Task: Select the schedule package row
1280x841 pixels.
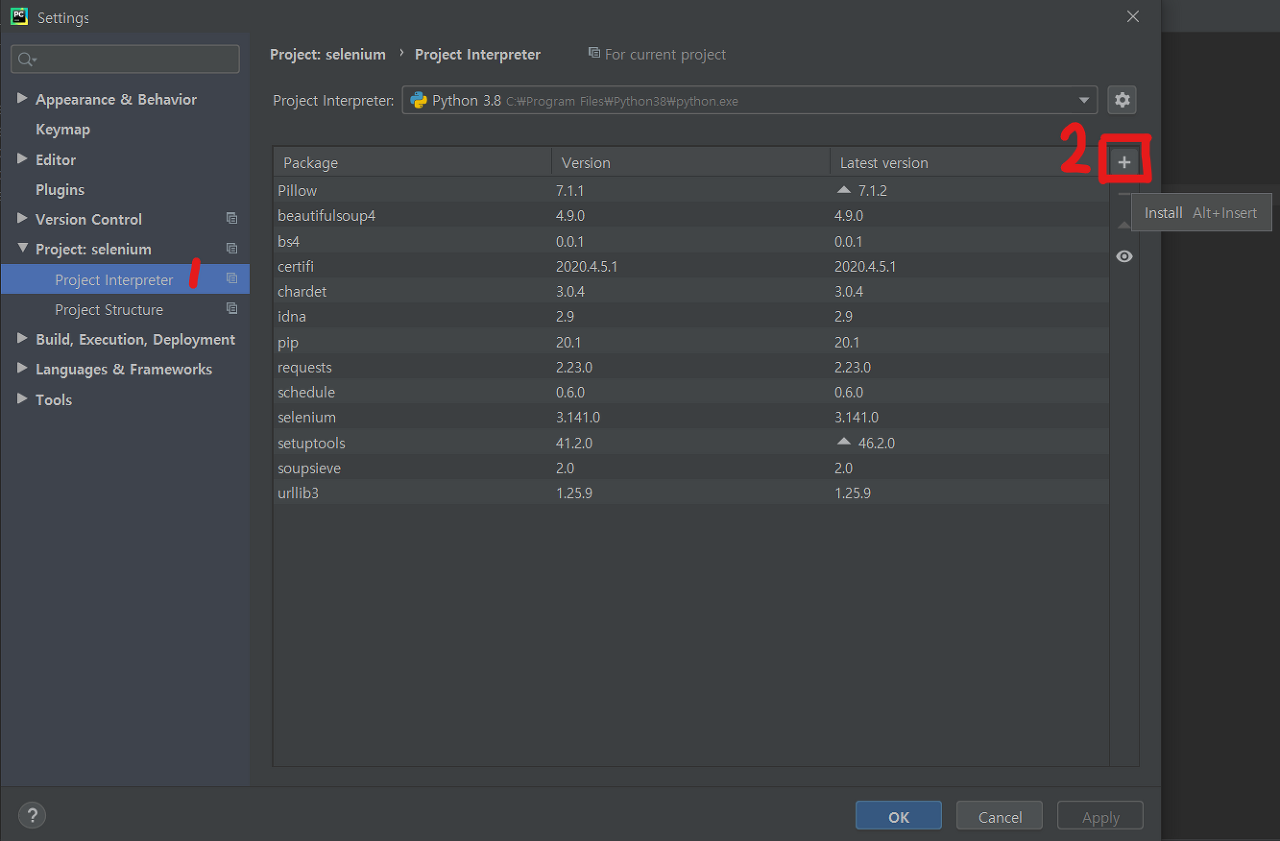Action: [x=691, y=392]
